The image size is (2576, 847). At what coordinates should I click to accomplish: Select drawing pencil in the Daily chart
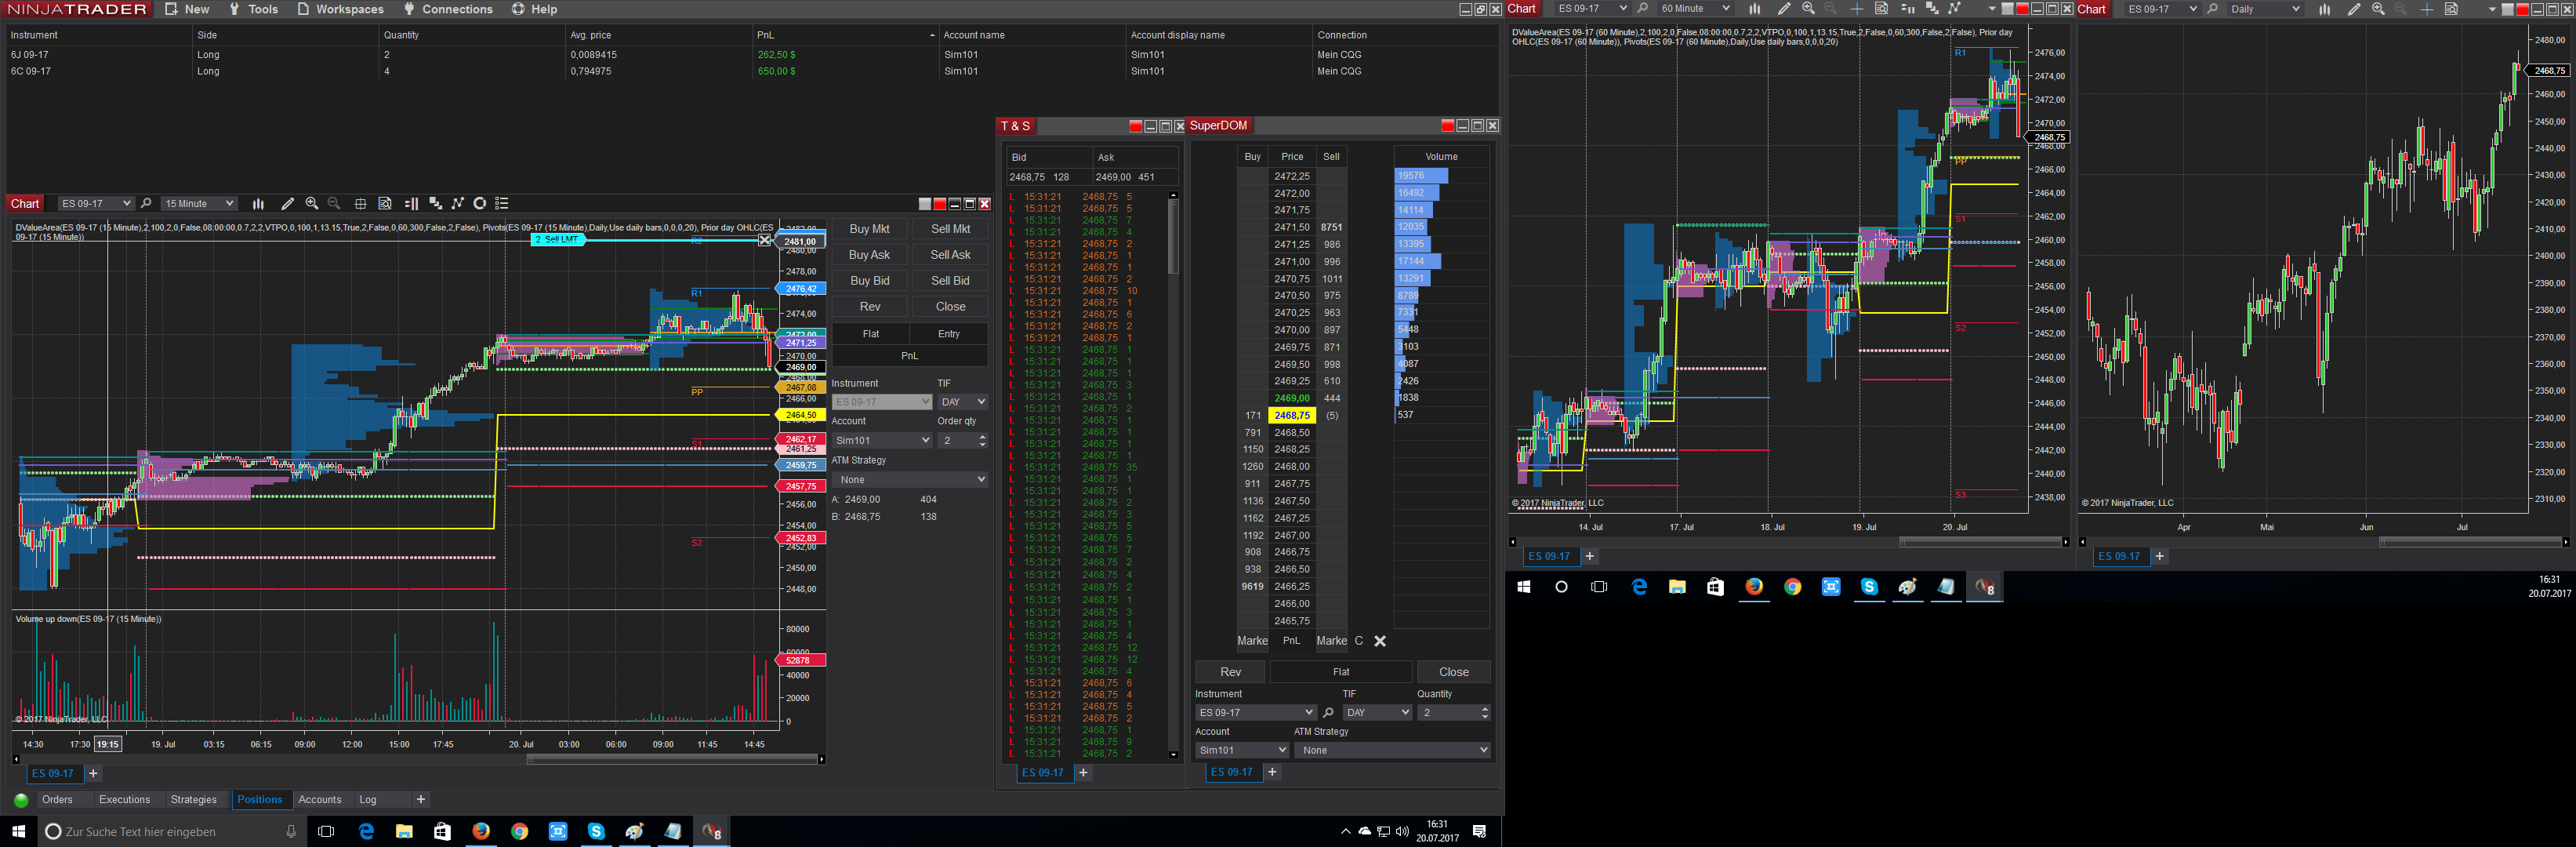pyautogui.click(x=2354, y=9)
